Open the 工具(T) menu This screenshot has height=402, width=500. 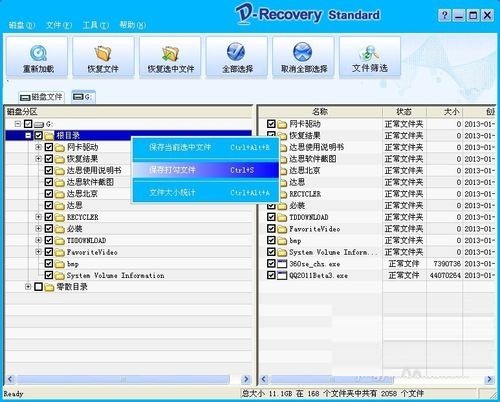click(x=96, y=25)
